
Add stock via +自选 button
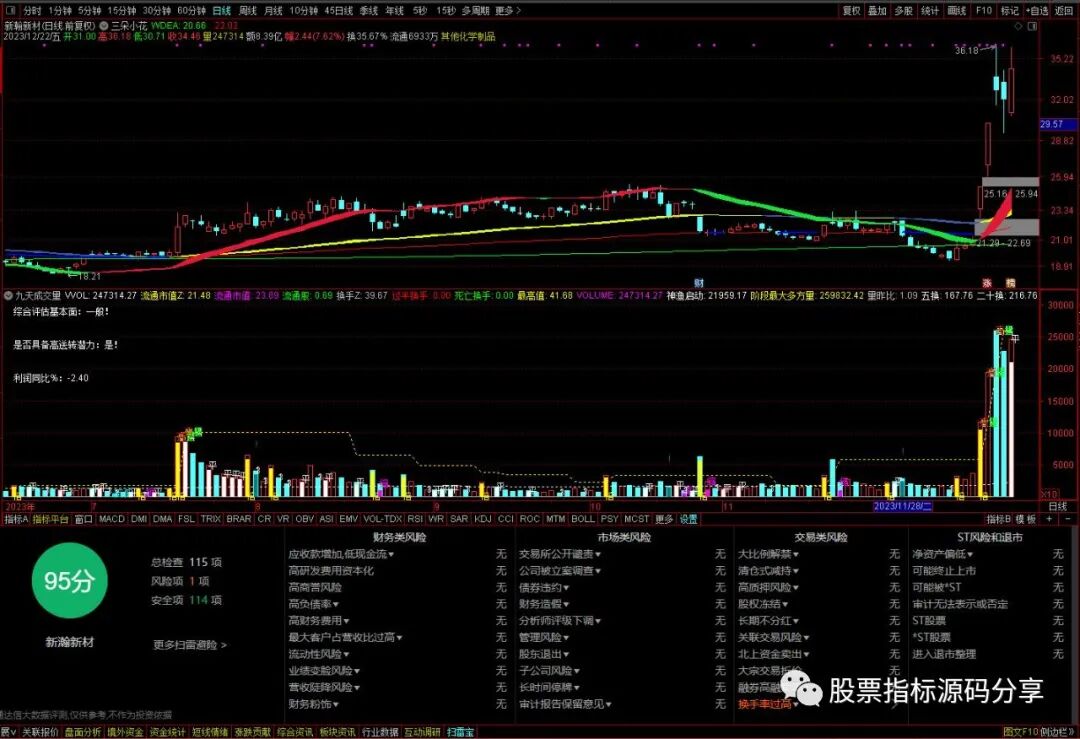[1037, 10]
